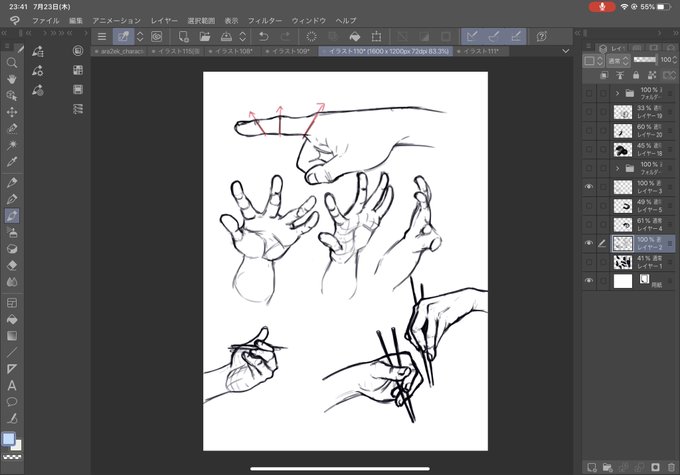Open the 通常 blending mode dropdown
This screenshot has width=680, height=475.
point(618,61)
